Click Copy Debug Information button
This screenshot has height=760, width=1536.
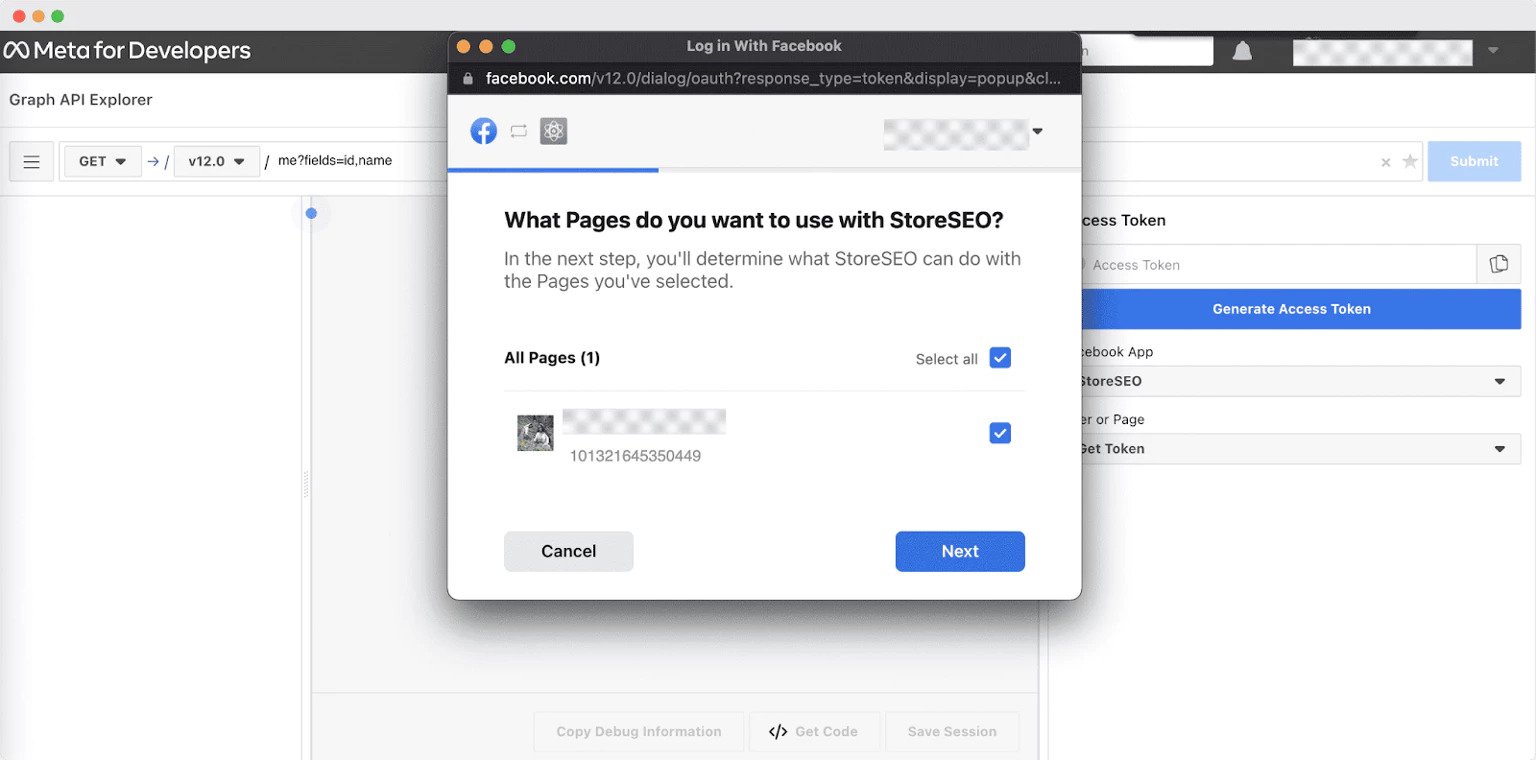pos(639,732)
